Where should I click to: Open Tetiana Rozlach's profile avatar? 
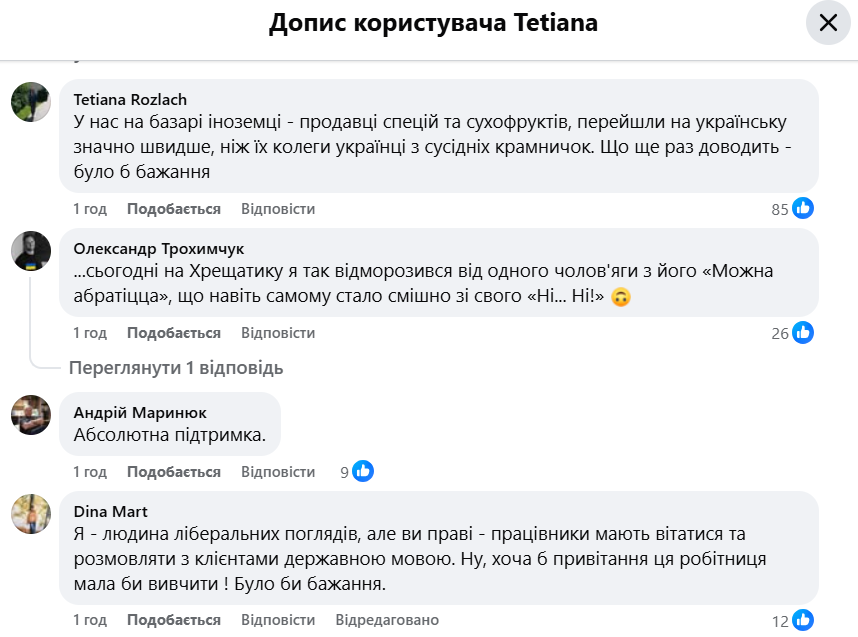click(x=31, y=102)
